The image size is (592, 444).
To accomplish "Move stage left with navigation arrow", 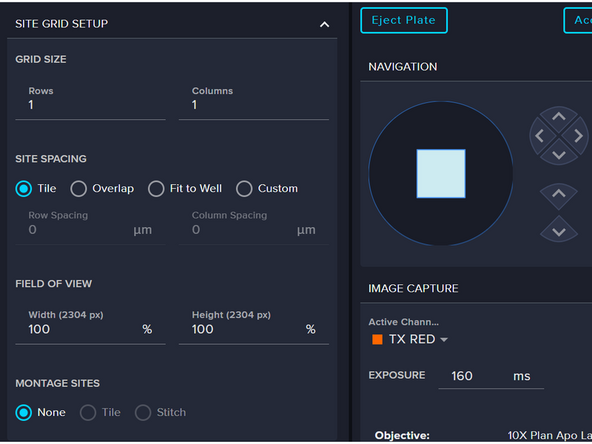I will click(x=540, y=136).
